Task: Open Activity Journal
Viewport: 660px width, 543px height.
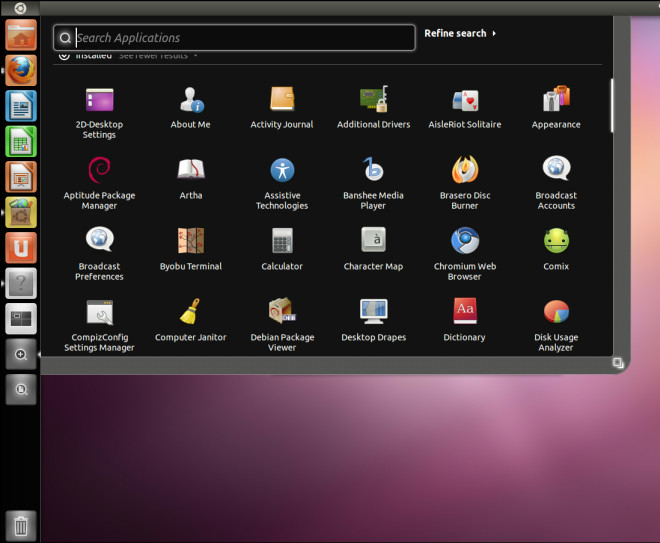Action: coord(282,107)
